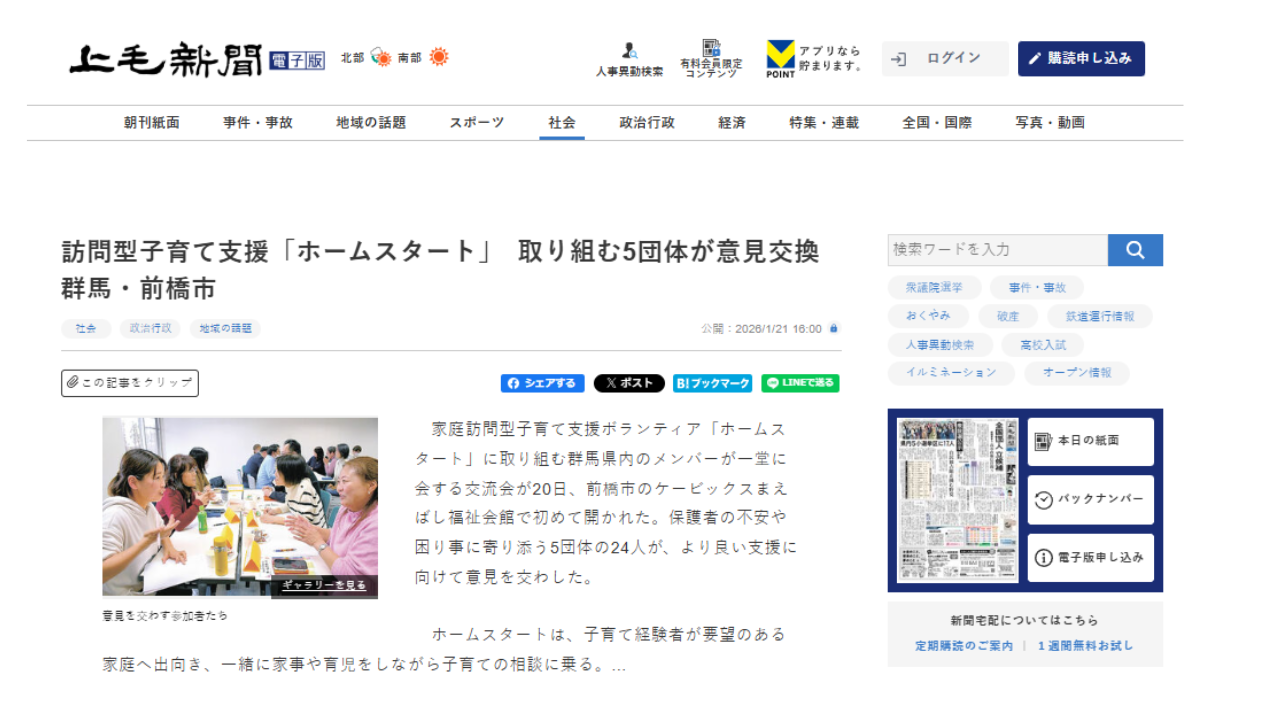Image resolution: width=1280 pixels, height=720 pixels.
Task: Open 本日の紙面 from the sidebar
Action: [1090, 440]
